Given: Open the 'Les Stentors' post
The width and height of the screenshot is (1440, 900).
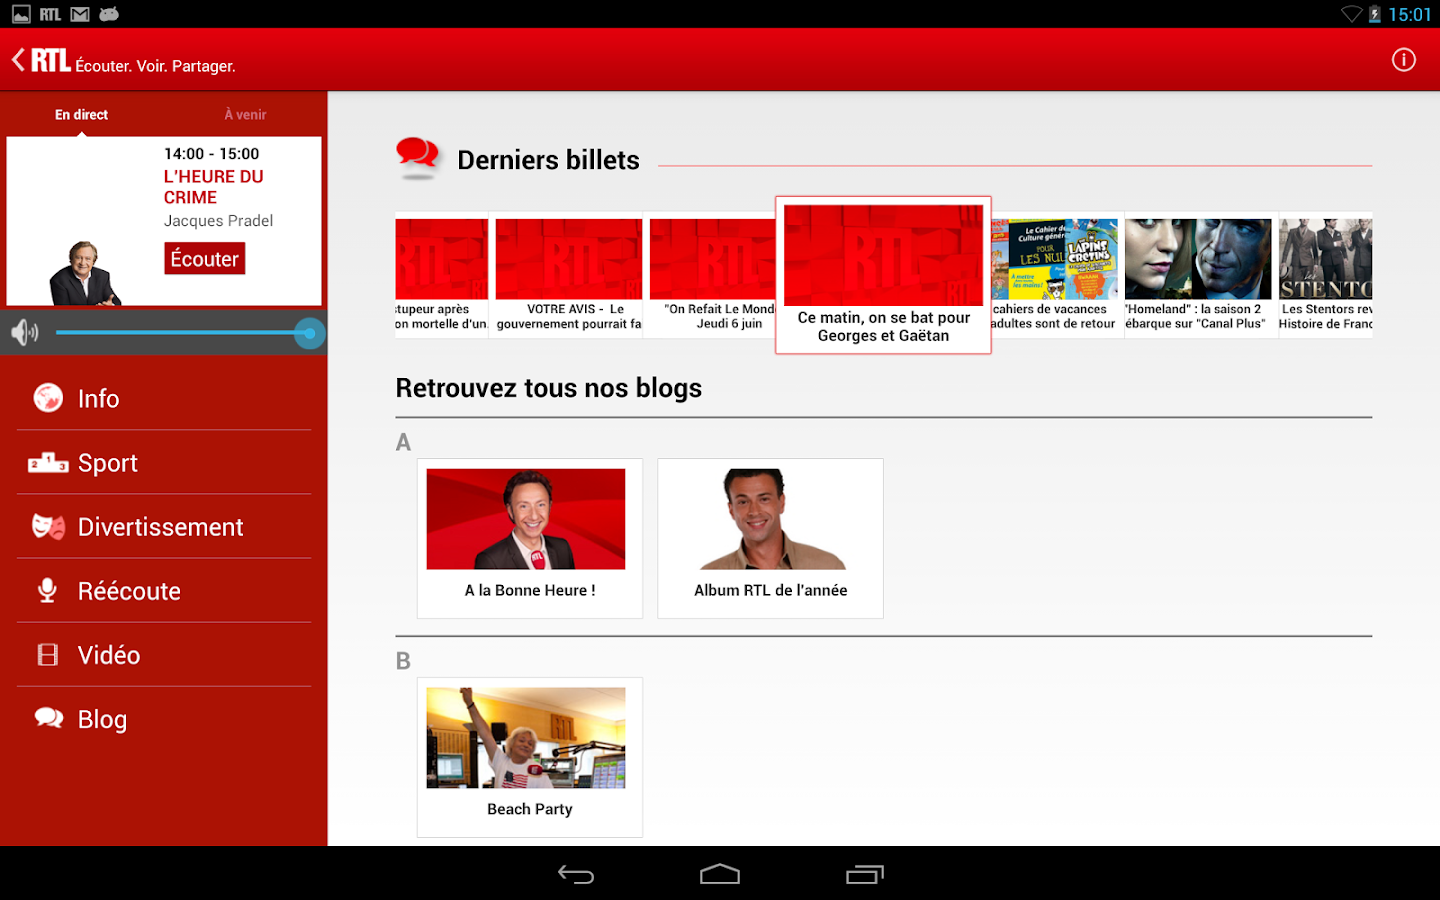Looking at the screenshot, I should [1325, 275].
